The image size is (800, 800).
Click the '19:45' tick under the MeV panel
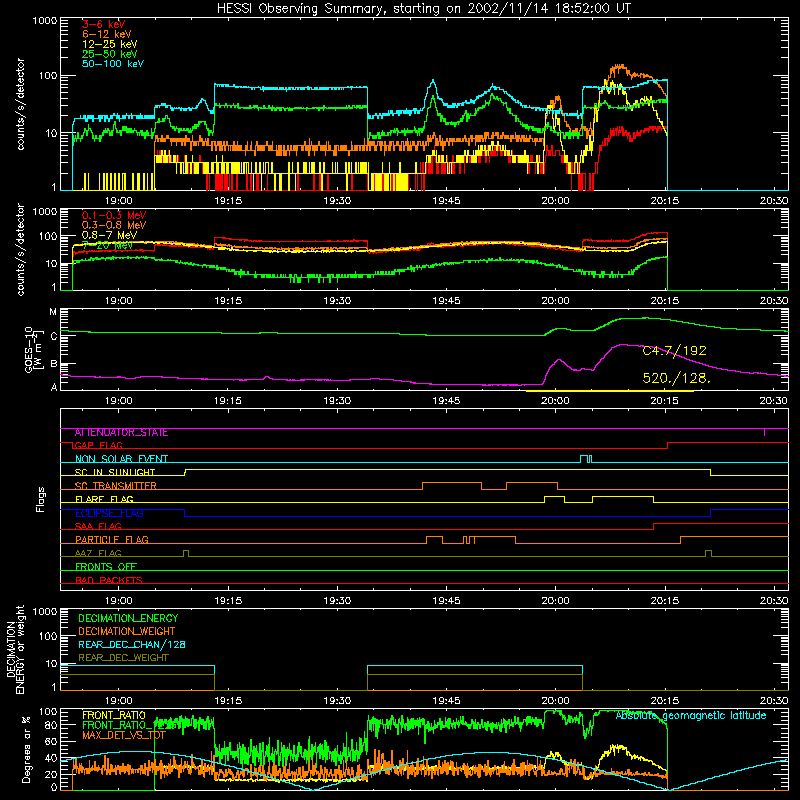446,301
